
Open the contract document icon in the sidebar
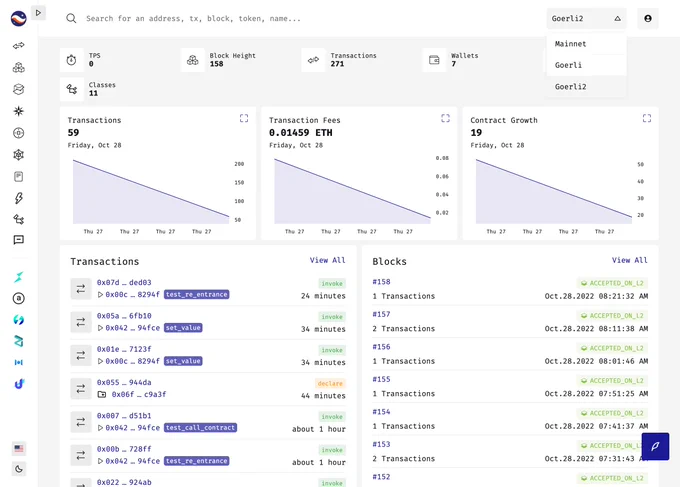[19, 176]
